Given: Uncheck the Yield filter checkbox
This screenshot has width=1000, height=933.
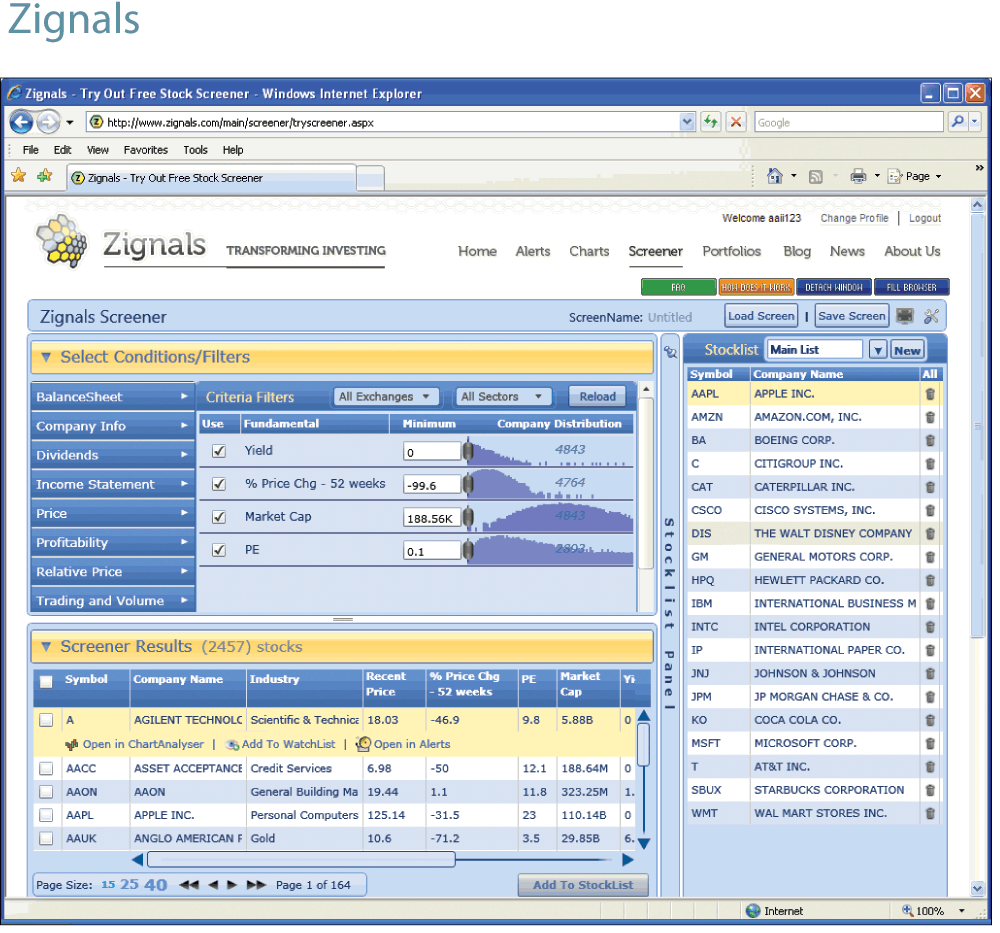Looking at the screenshot, I should coord(218,452).
